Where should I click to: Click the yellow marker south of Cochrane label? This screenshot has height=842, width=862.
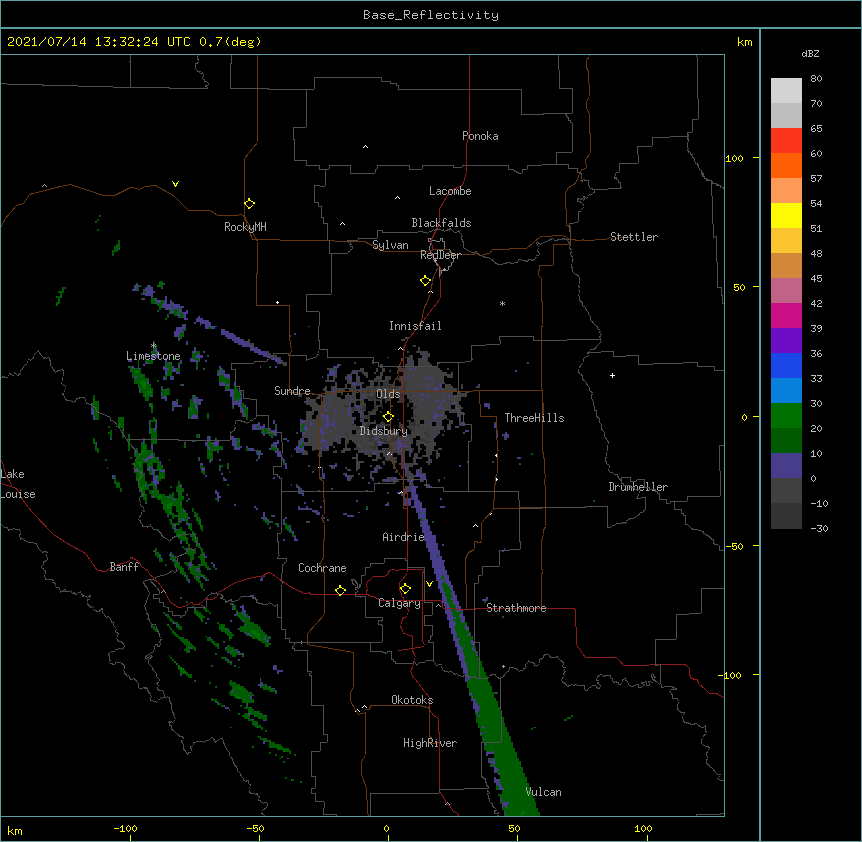point(340,590)
